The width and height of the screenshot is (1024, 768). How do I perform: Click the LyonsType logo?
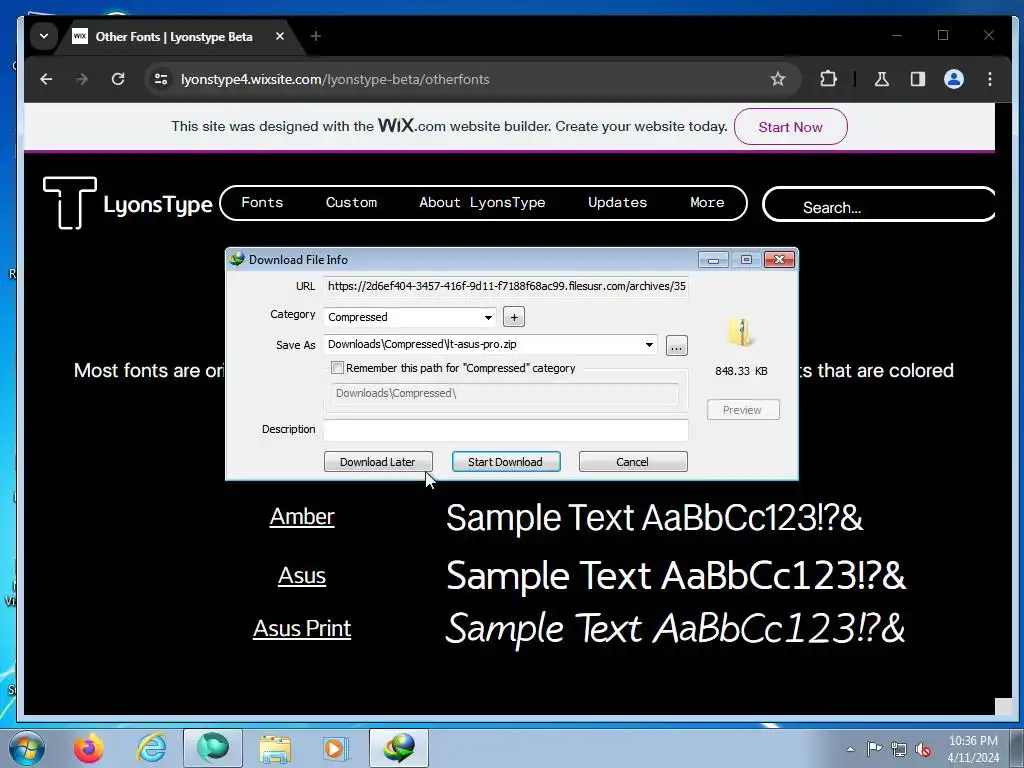pyautogui.click(x=128, y=203)
